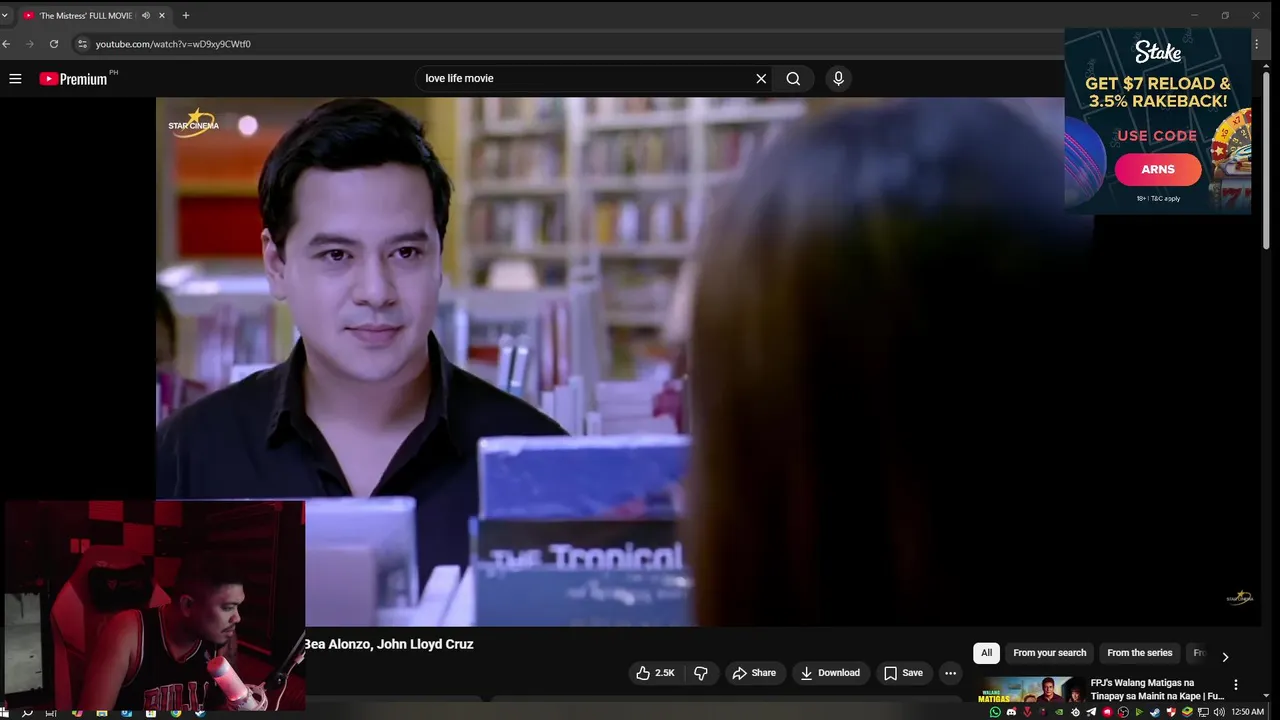Focus the address bar URL youtube.com/watch
The width and height of the screenshot is (1280, 720).
point(173,44)
